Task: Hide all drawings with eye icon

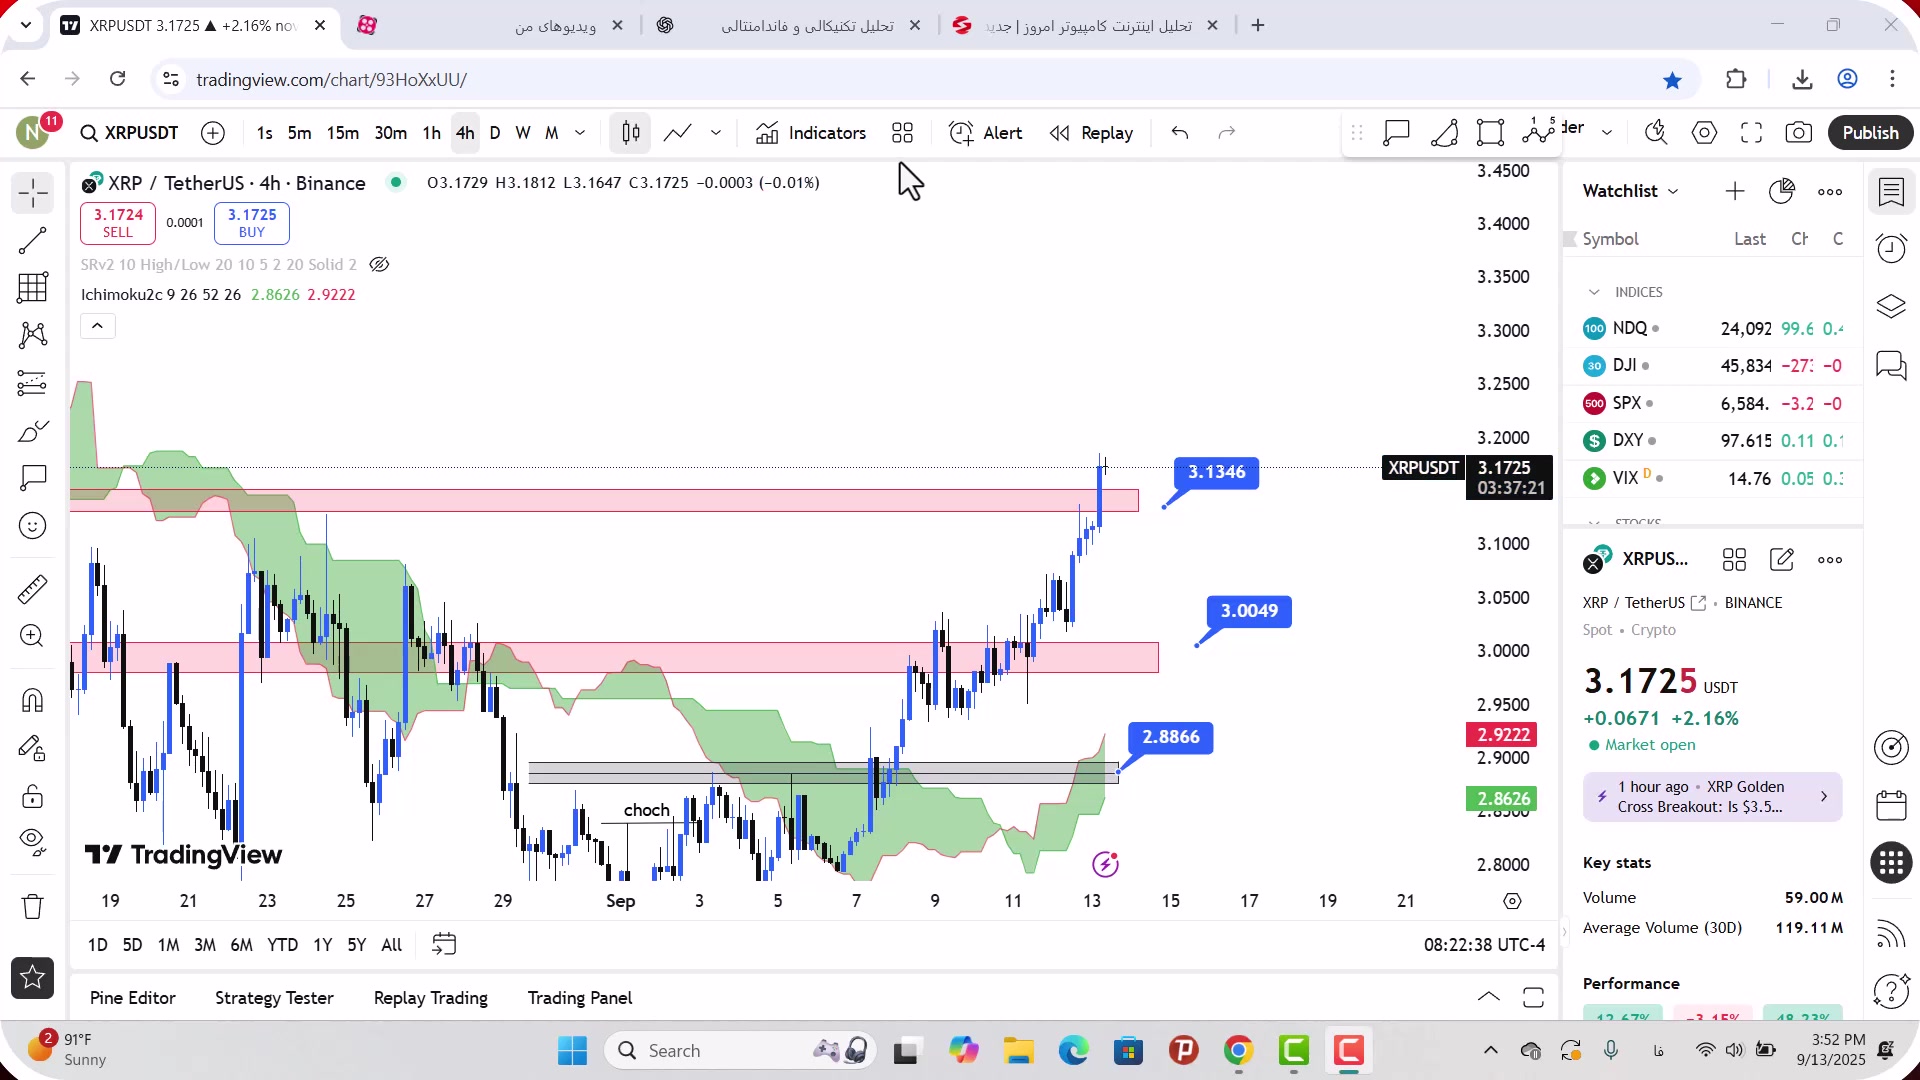Action: tap(33, 843)
